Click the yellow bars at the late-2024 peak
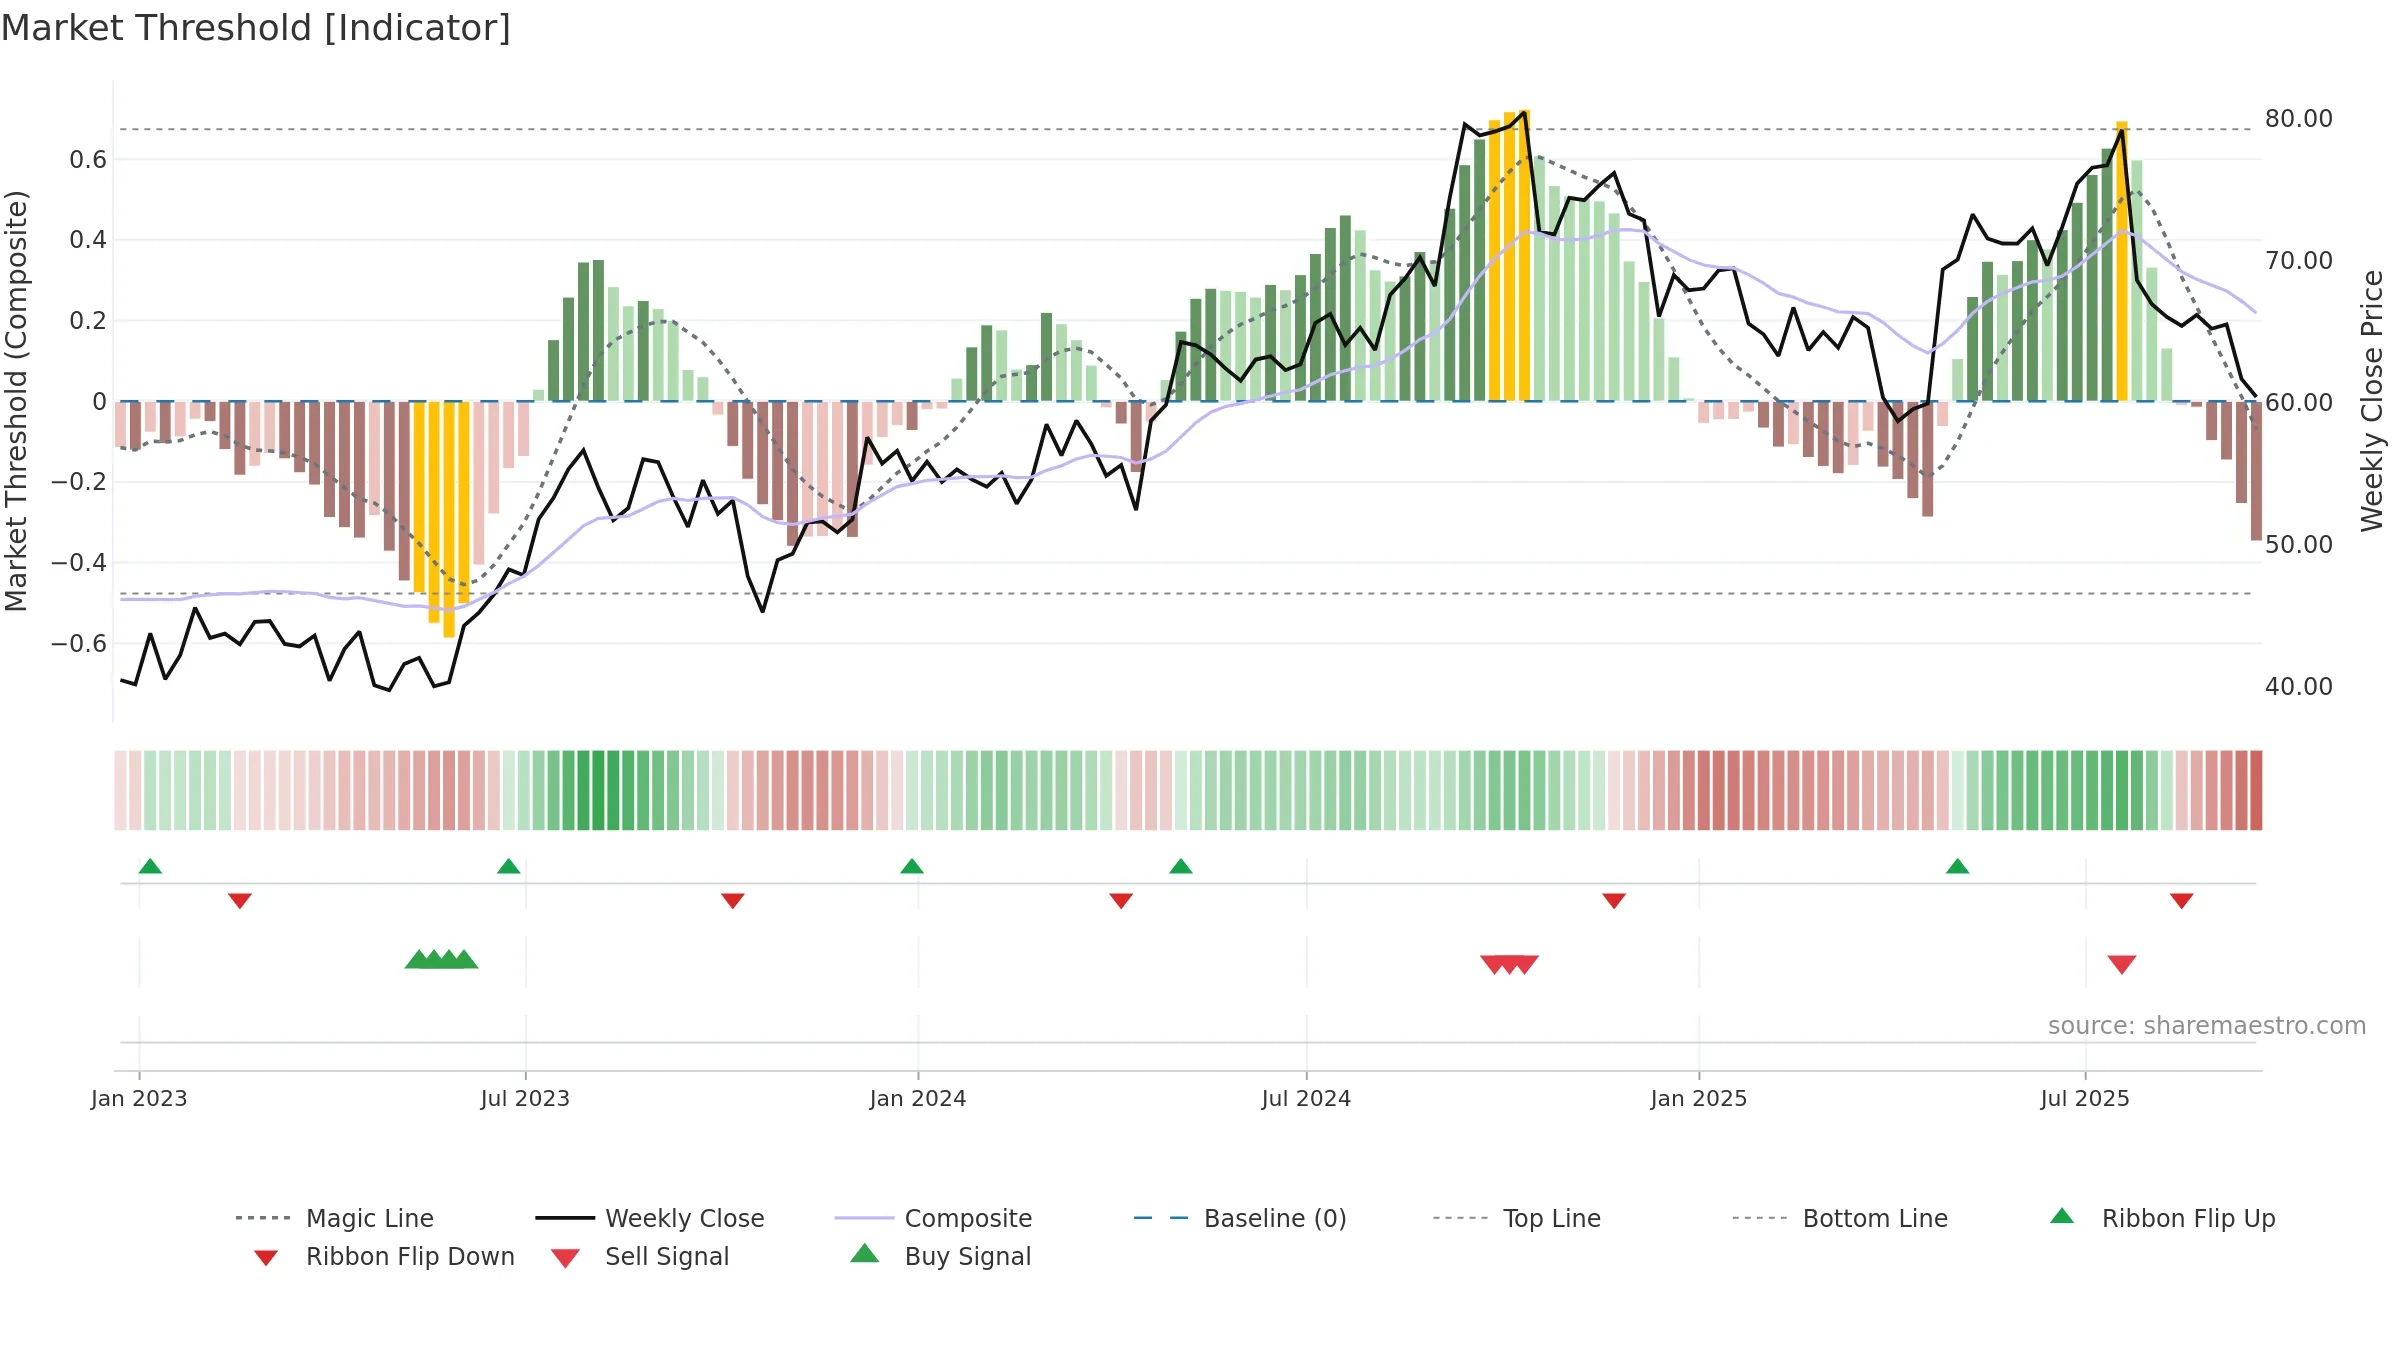 click(x=1509, y=256)
